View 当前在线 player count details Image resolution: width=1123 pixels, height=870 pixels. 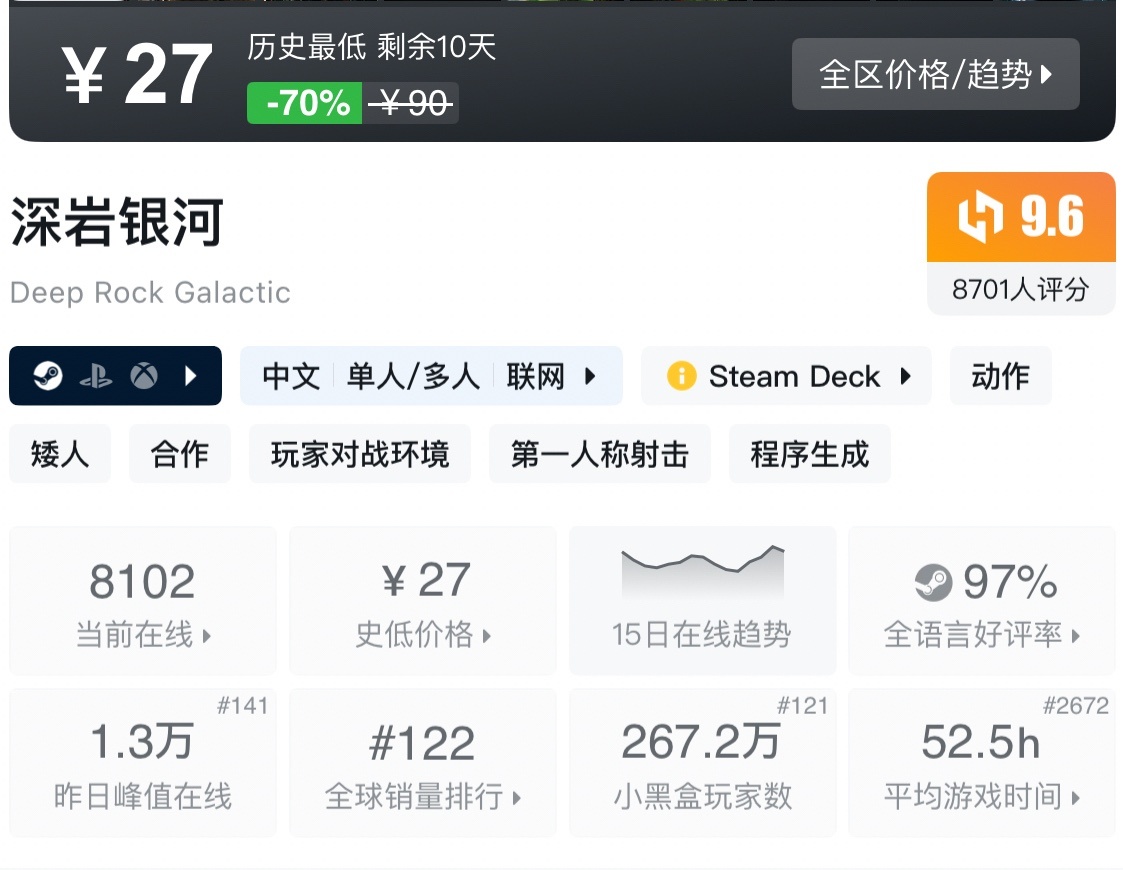[143, 600]
